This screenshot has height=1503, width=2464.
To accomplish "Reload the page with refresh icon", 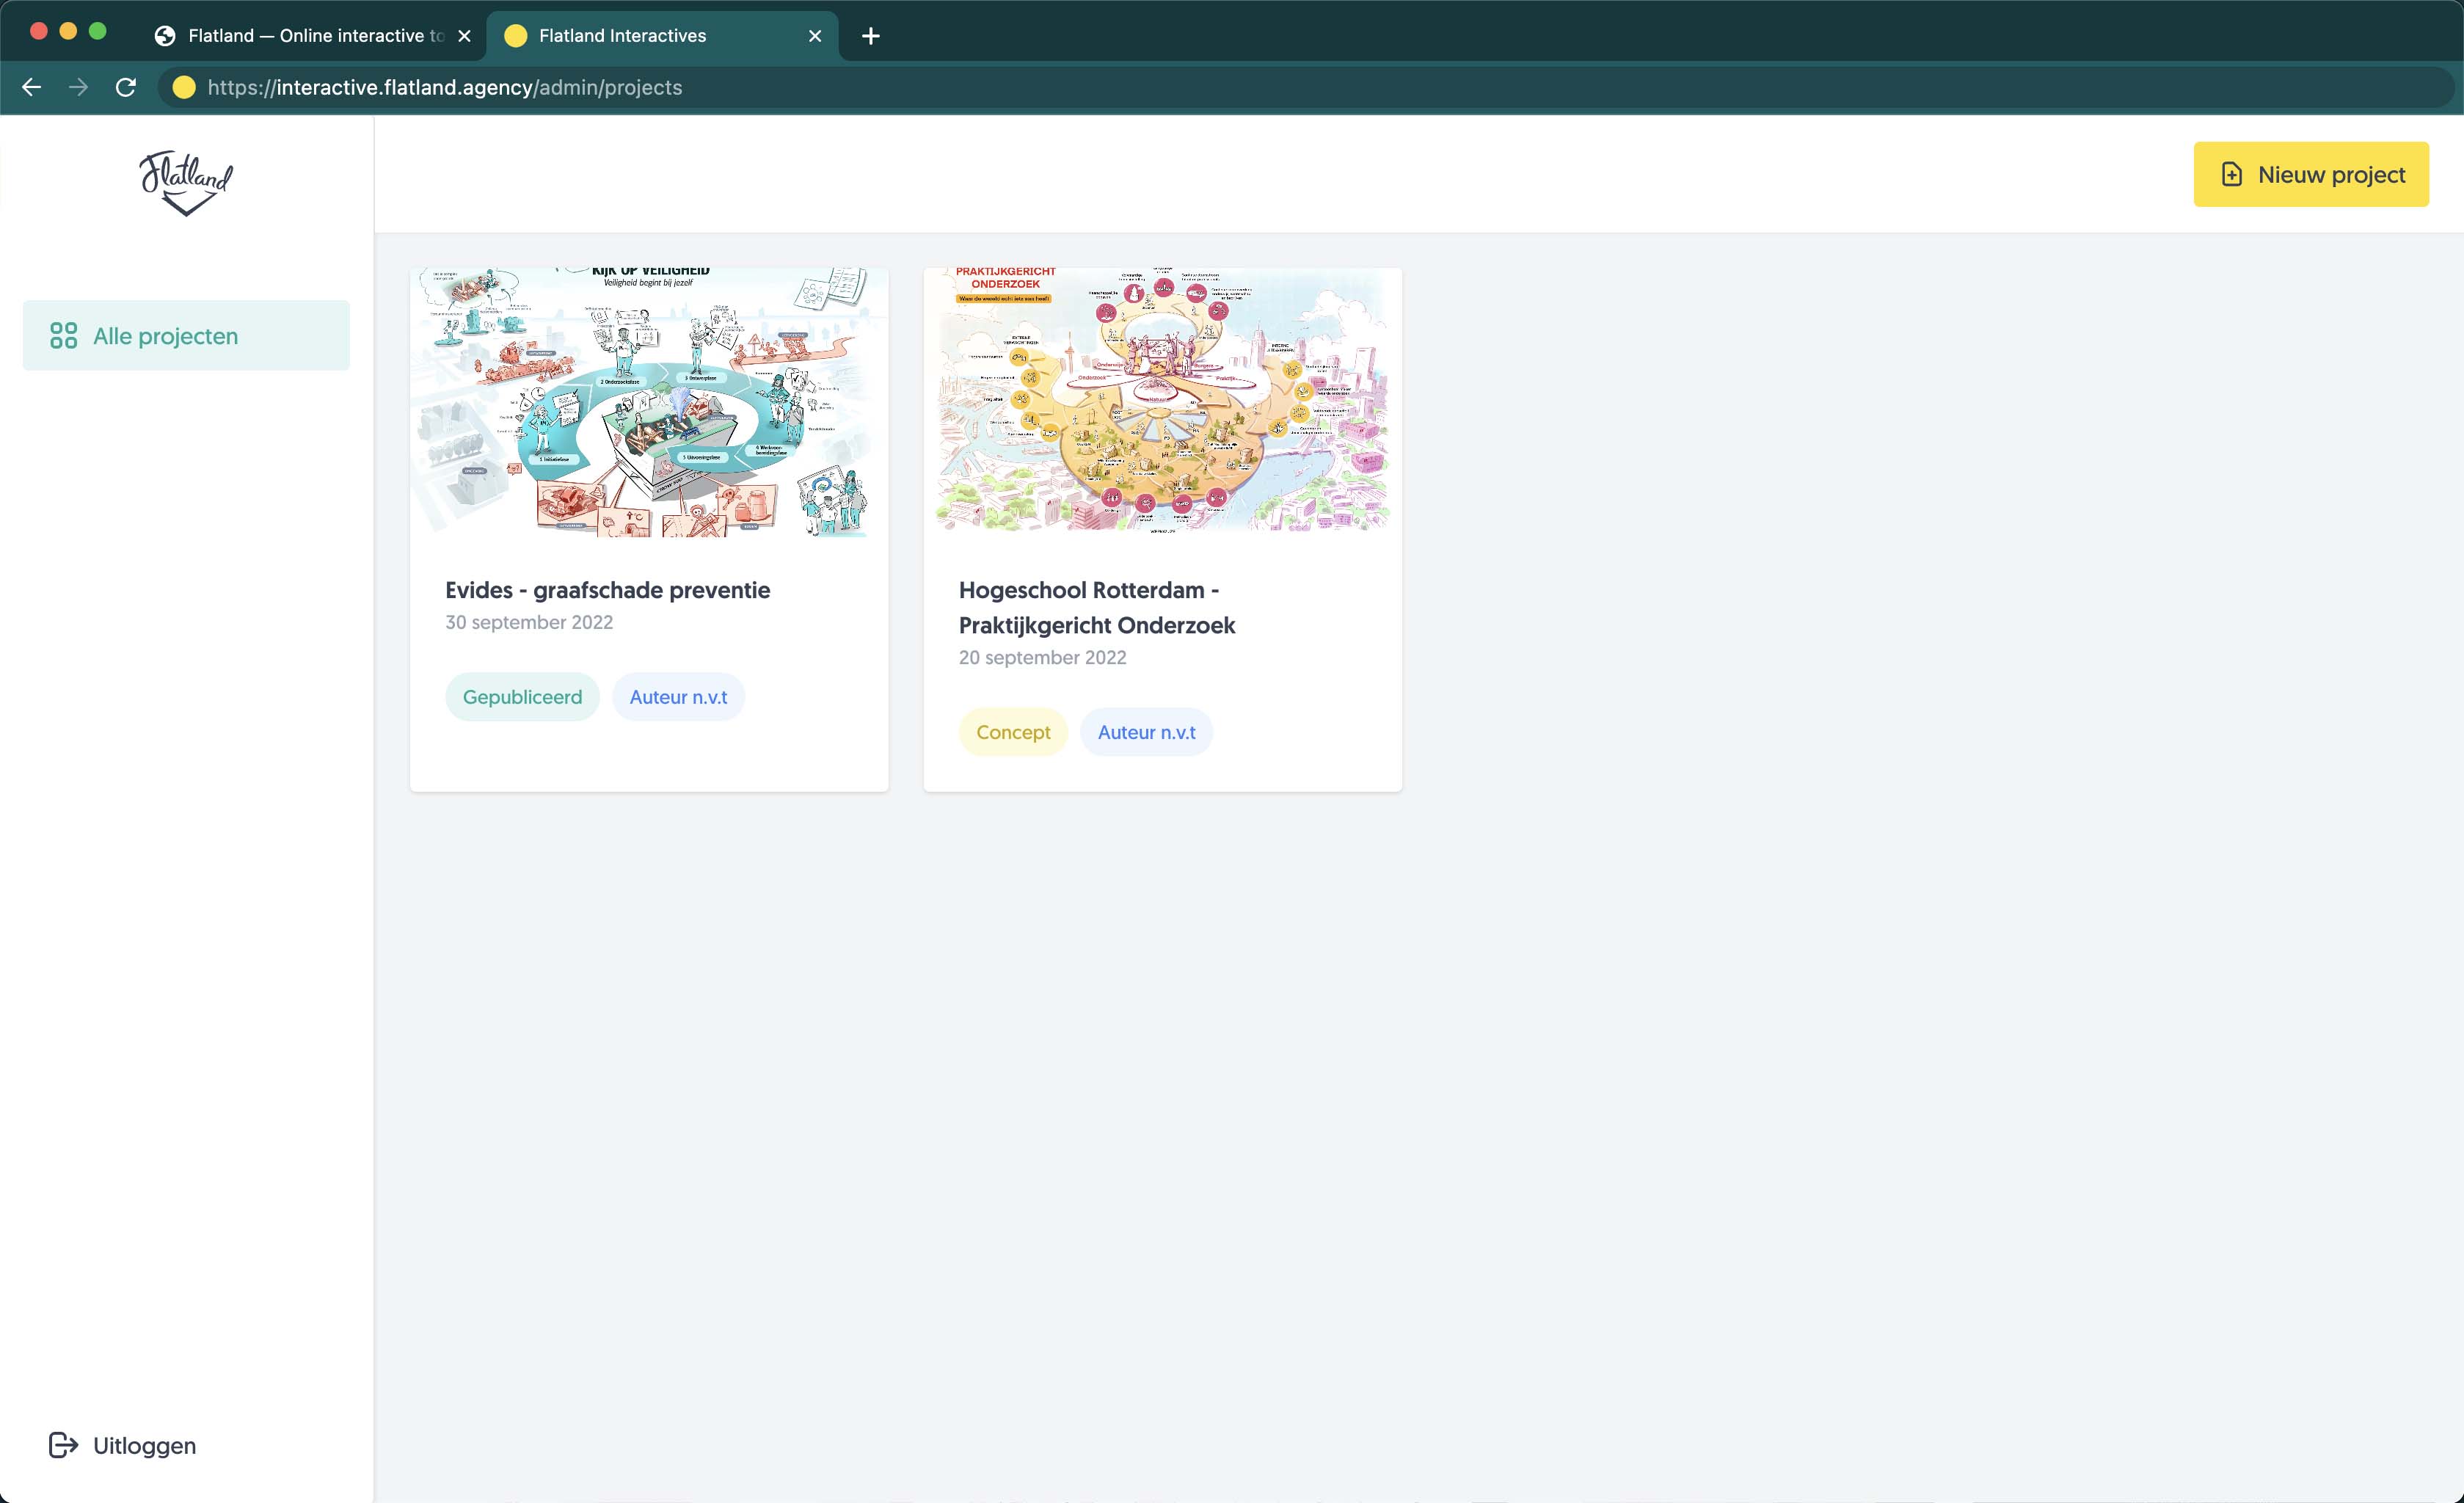I will pyautogui.click(x=126, y=88).
